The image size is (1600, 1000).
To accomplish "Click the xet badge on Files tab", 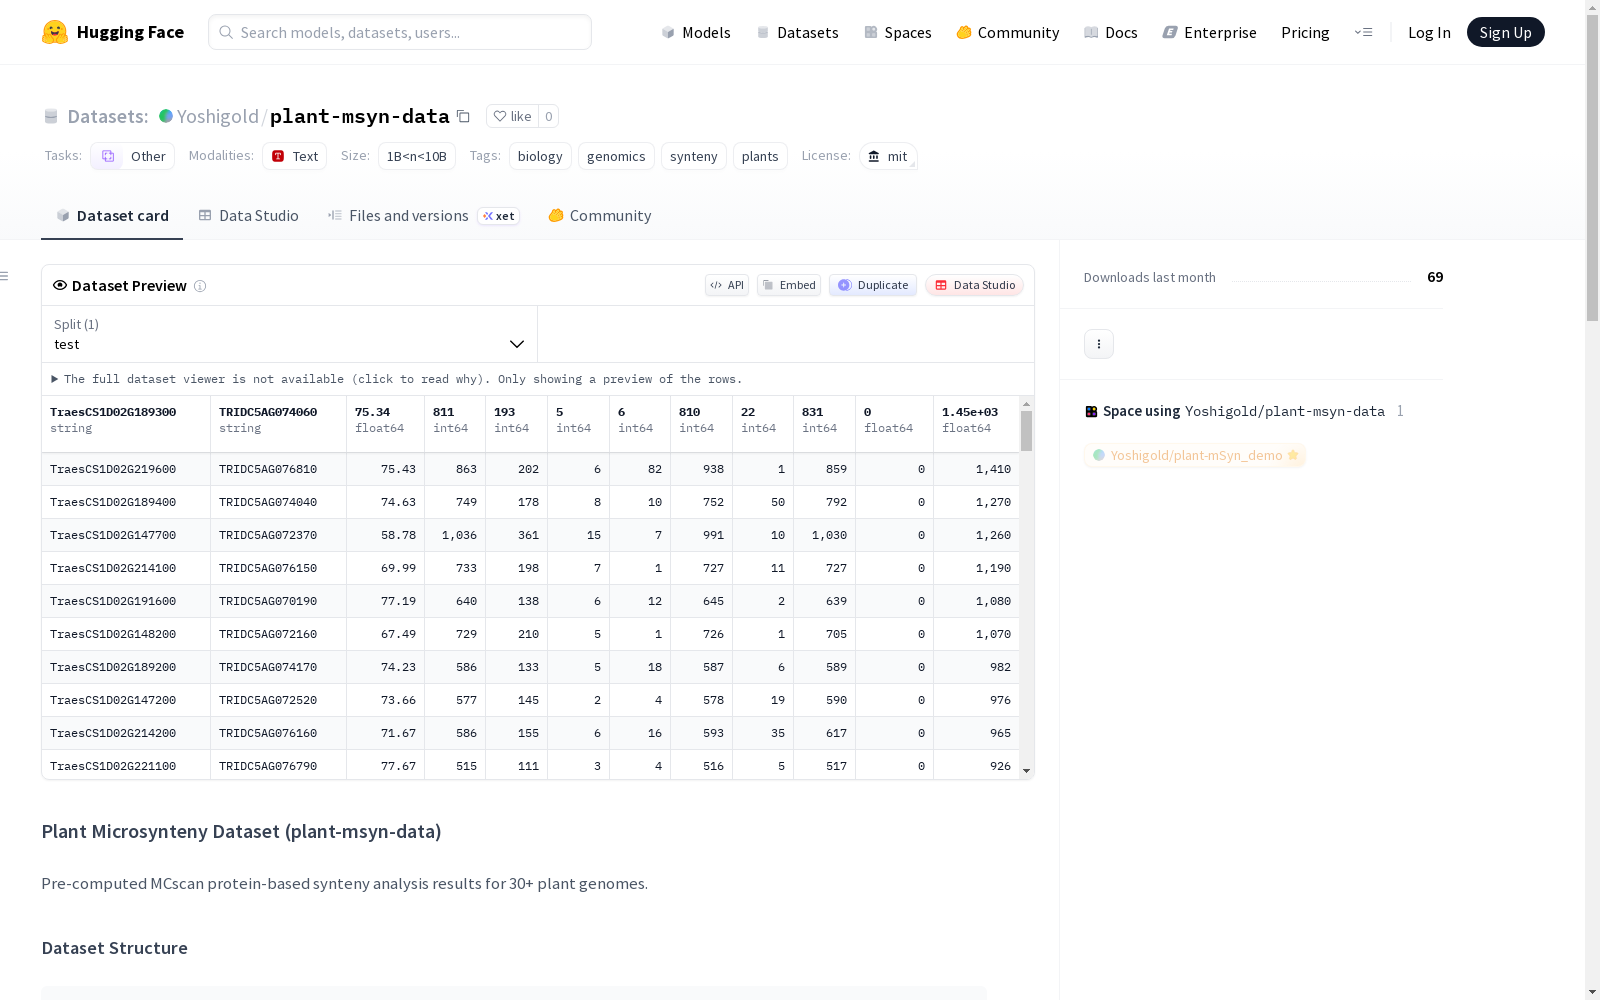I will (499, 216).
